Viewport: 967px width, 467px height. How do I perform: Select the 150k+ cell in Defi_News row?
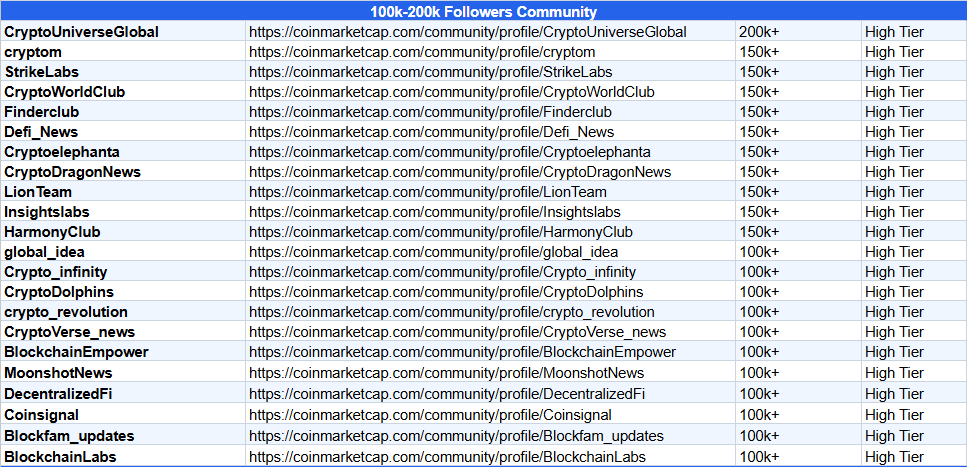click(798, 132)
